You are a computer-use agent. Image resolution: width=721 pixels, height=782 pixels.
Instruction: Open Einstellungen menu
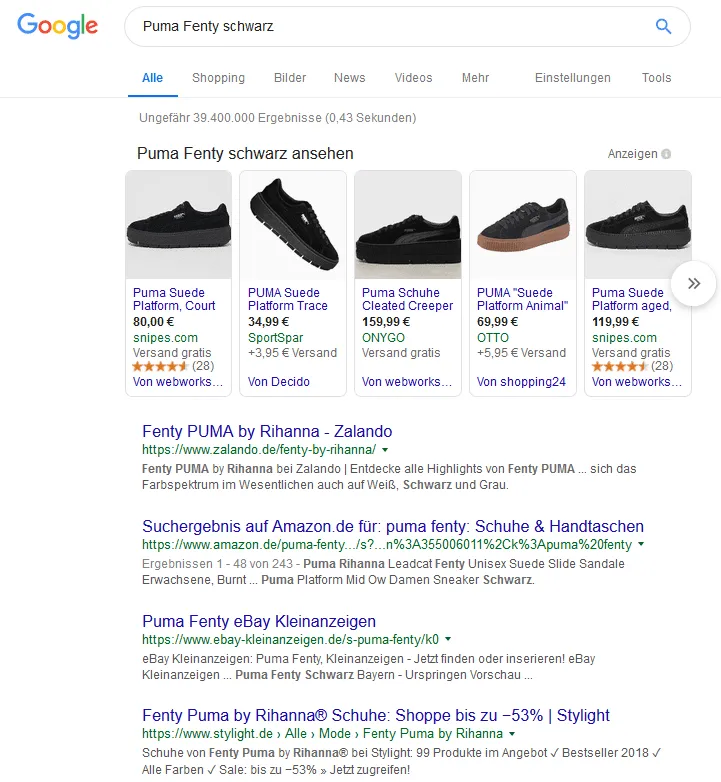click(x=572, y=78)
